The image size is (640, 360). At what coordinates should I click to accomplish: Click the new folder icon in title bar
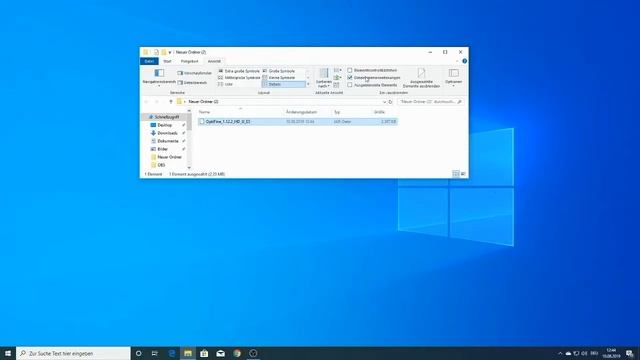(x=164, y=52)
